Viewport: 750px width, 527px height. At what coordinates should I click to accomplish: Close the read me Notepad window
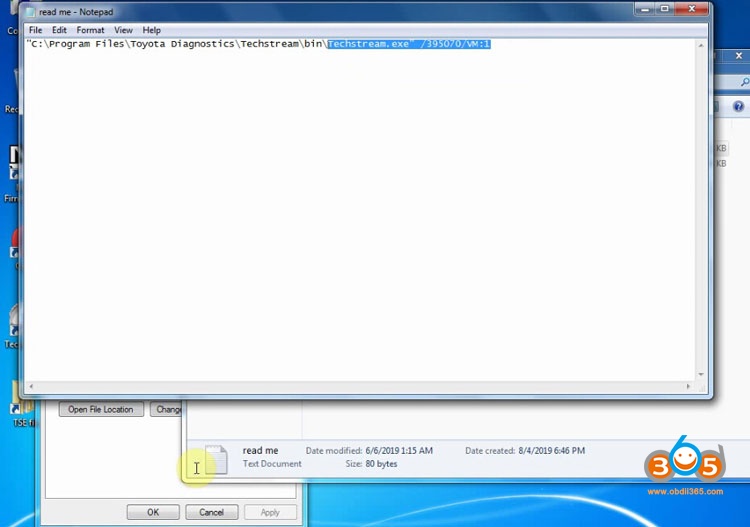(x=692, y=9)
